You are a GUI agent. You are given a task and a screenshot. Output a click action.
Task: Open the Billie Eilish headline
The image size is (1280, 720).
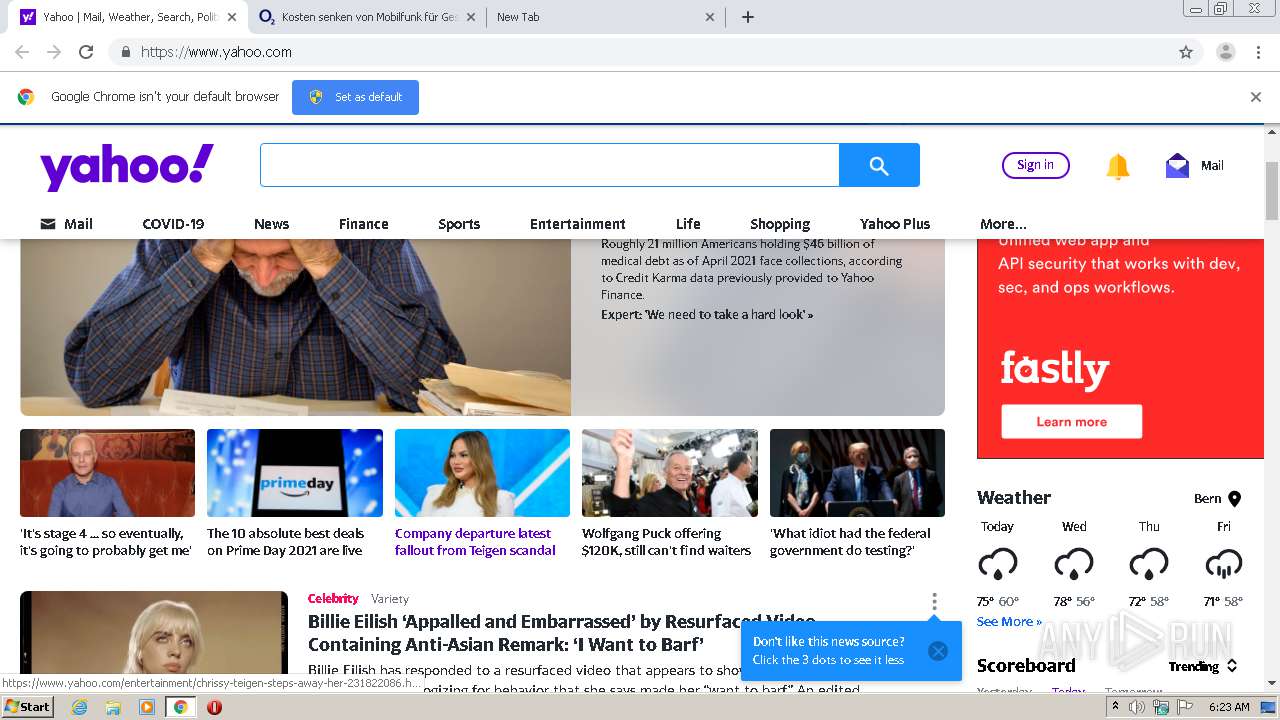(x=561, y=633)
